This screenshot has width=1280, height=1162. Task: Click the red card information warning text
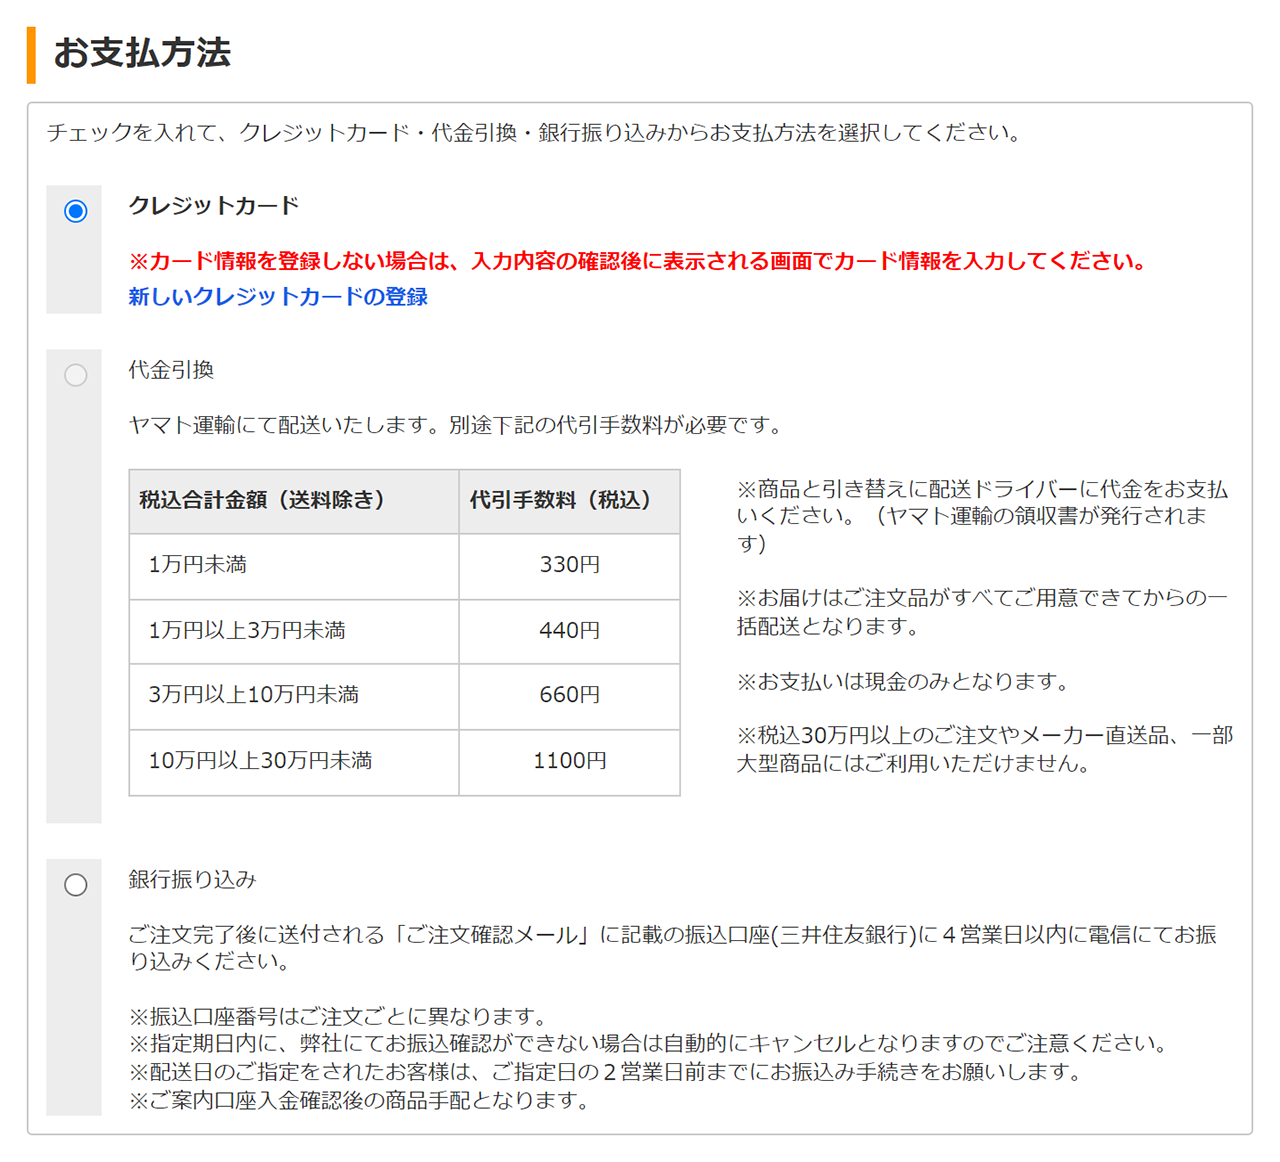(638, 262)
